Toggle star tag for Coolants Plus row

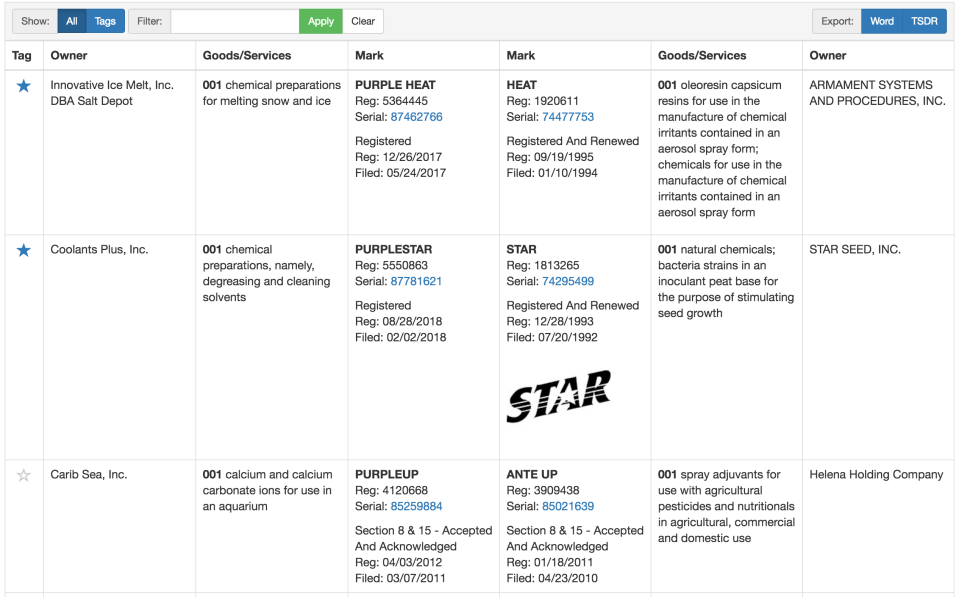click(x=24, y=250)
